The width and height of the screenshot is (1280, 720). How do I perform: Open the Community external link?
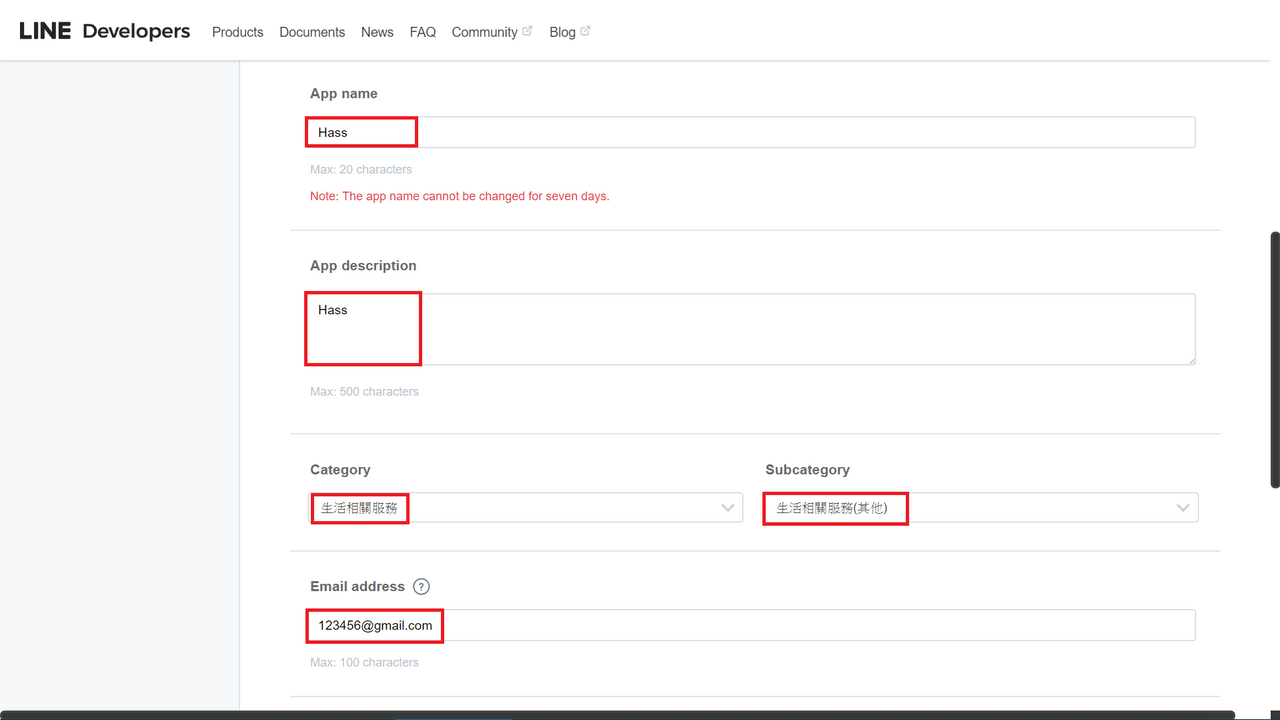[x=492, y=32]
